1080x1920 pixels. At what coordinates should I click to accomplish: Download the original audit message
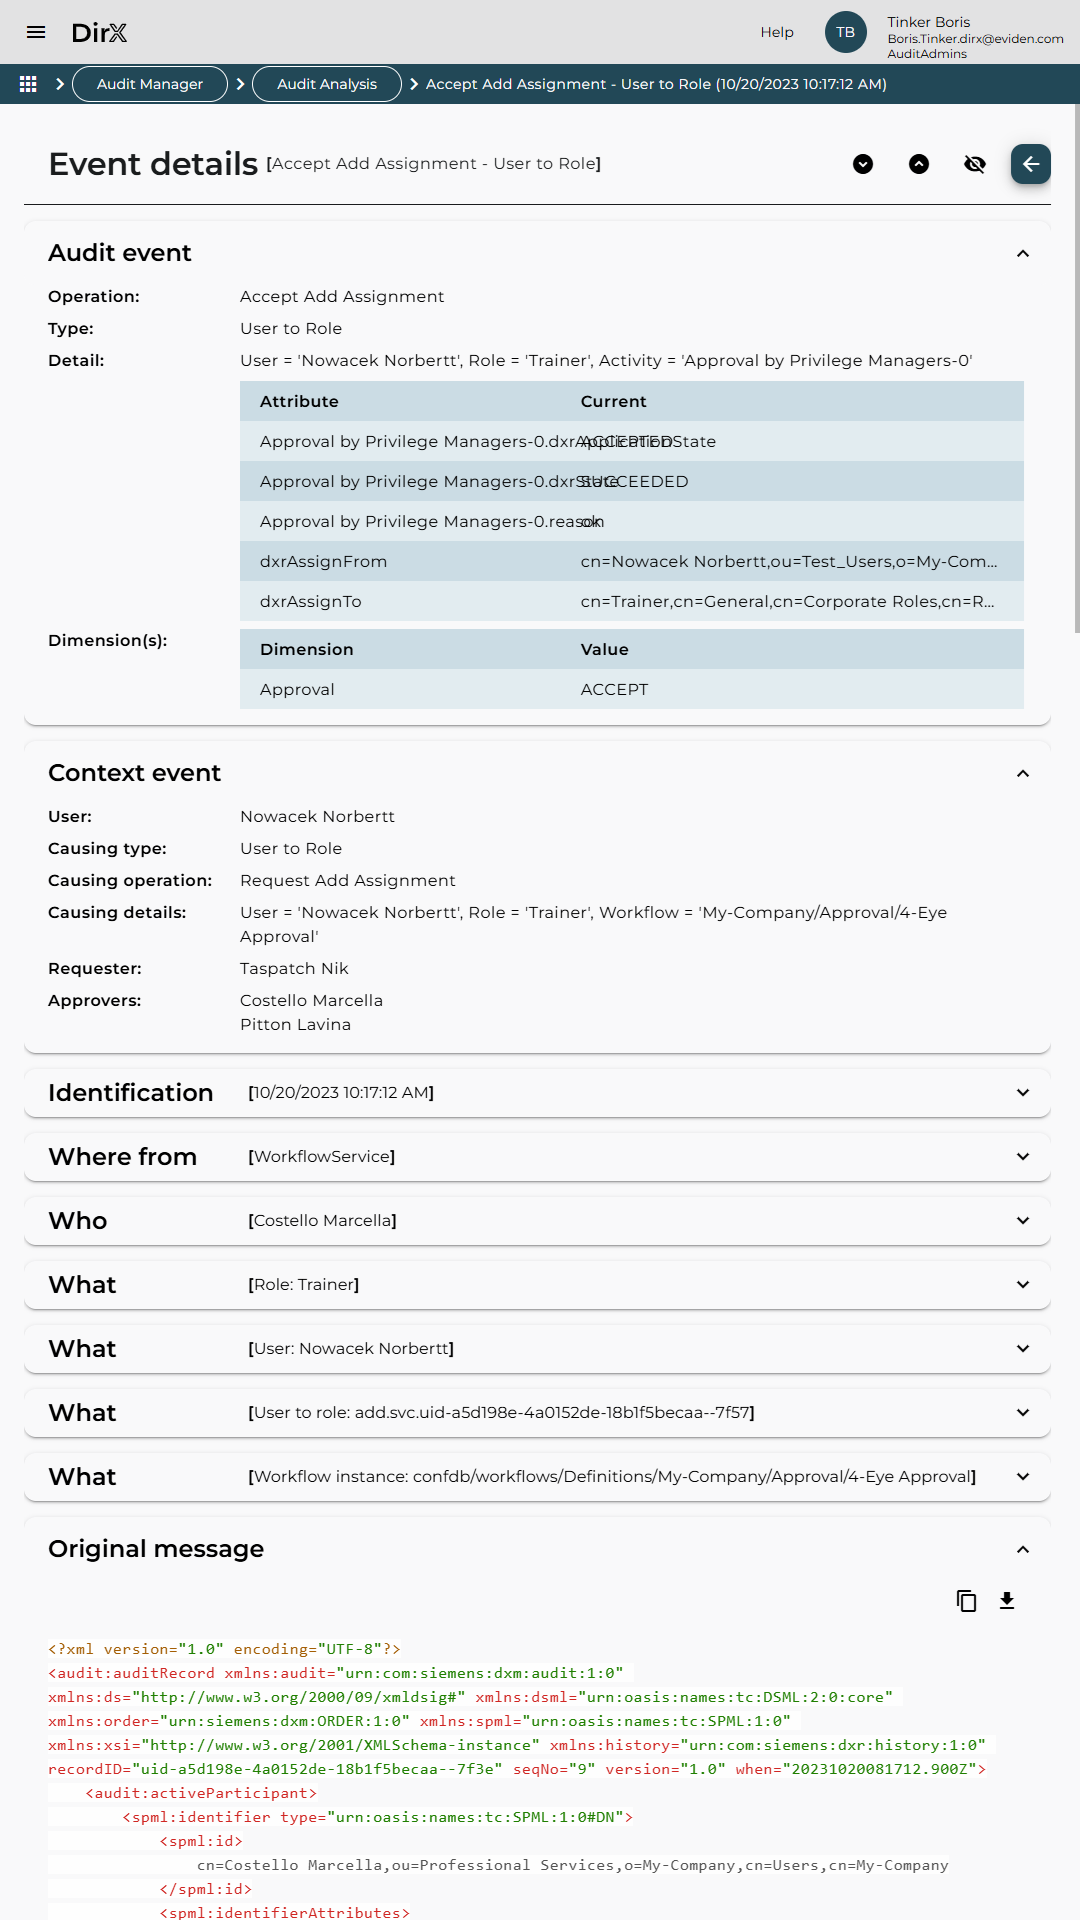1007,1601
